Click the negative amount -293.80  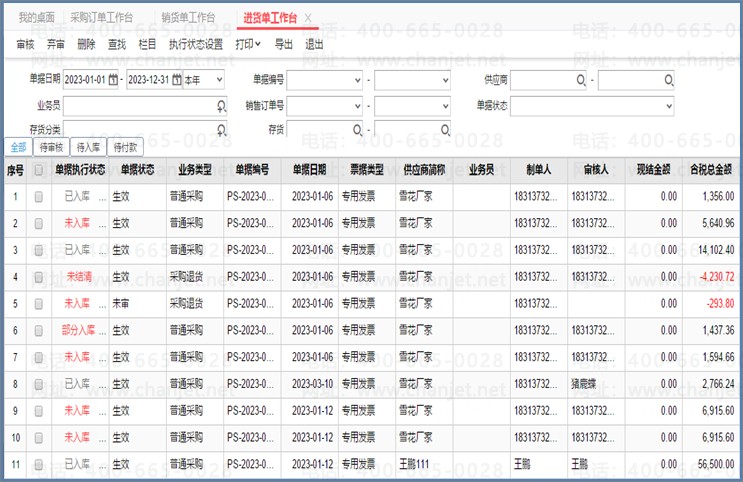click(720, 303)
